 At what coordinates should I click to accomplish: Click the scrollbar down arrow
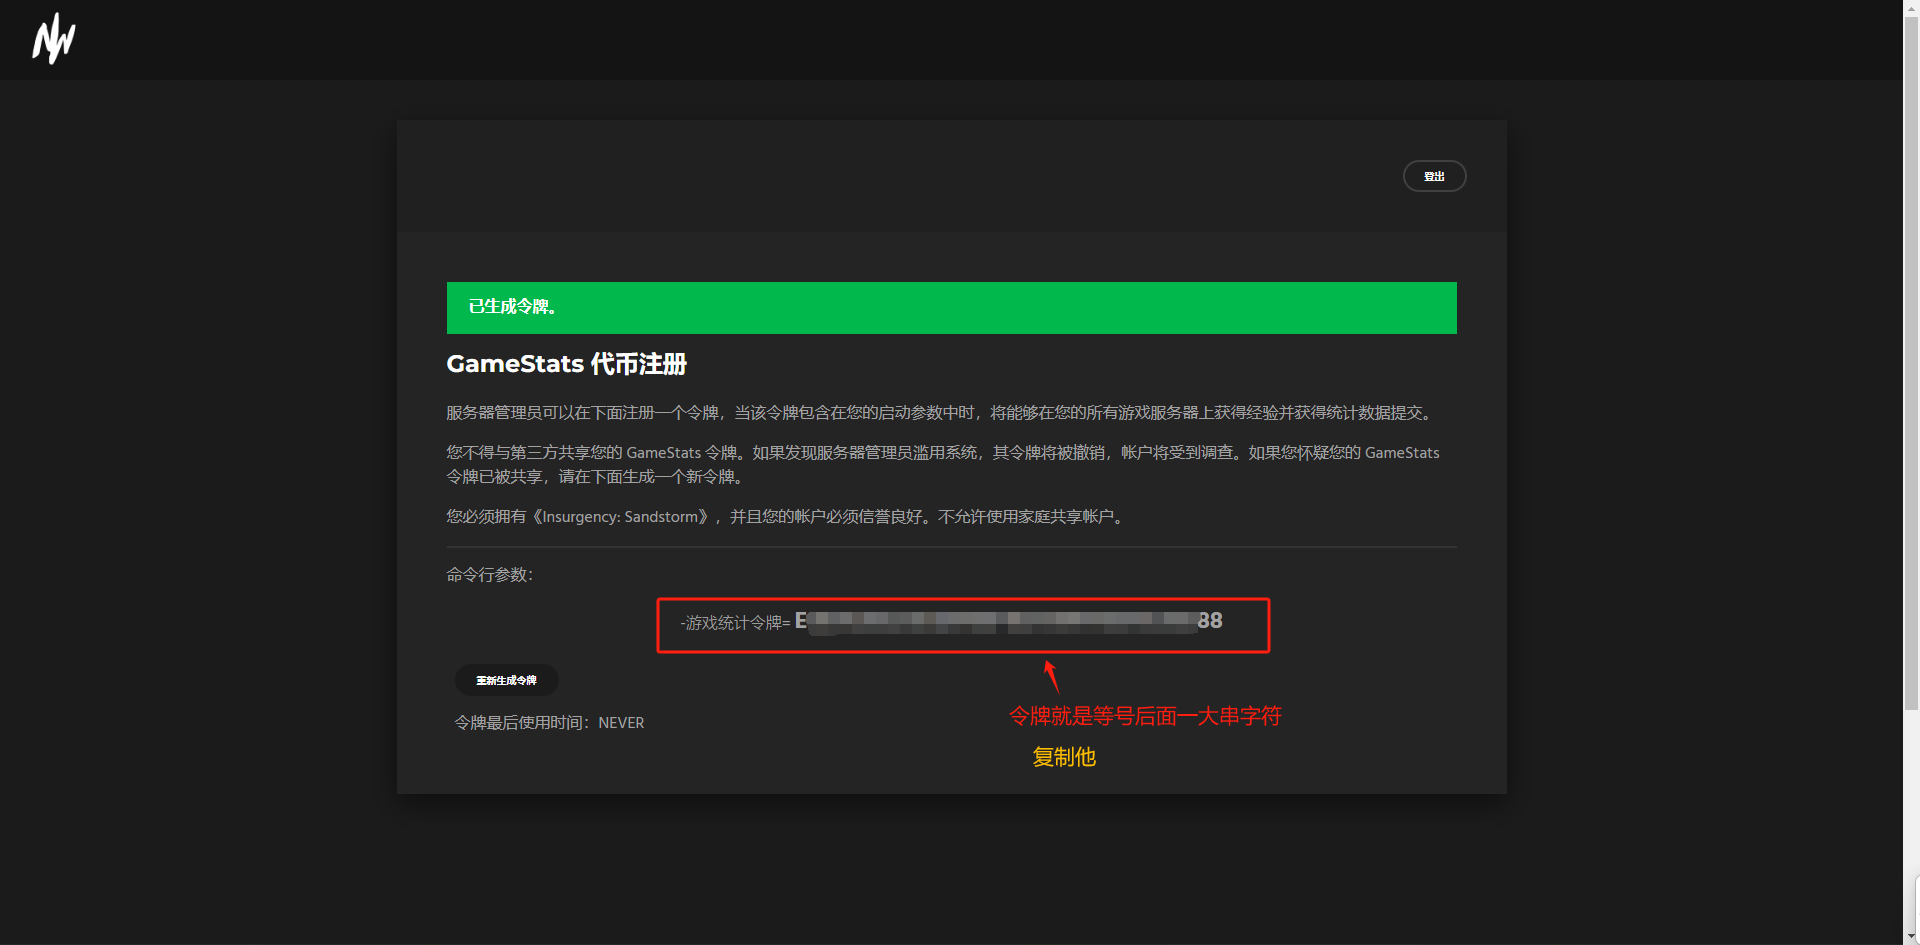click(1911, 937)
